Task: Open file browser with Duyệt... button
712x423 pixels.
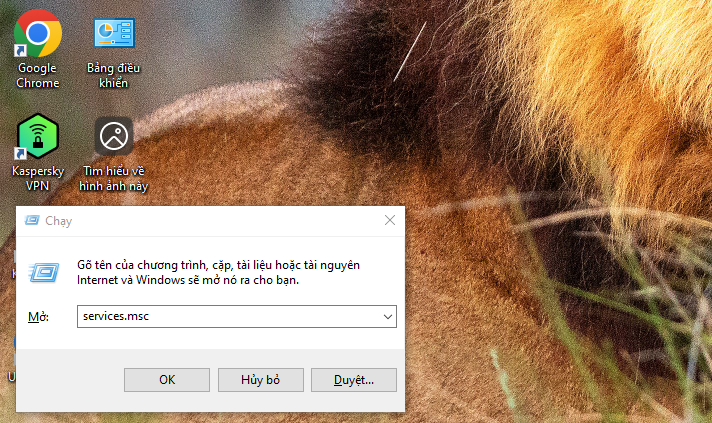Action: [354, 380]
